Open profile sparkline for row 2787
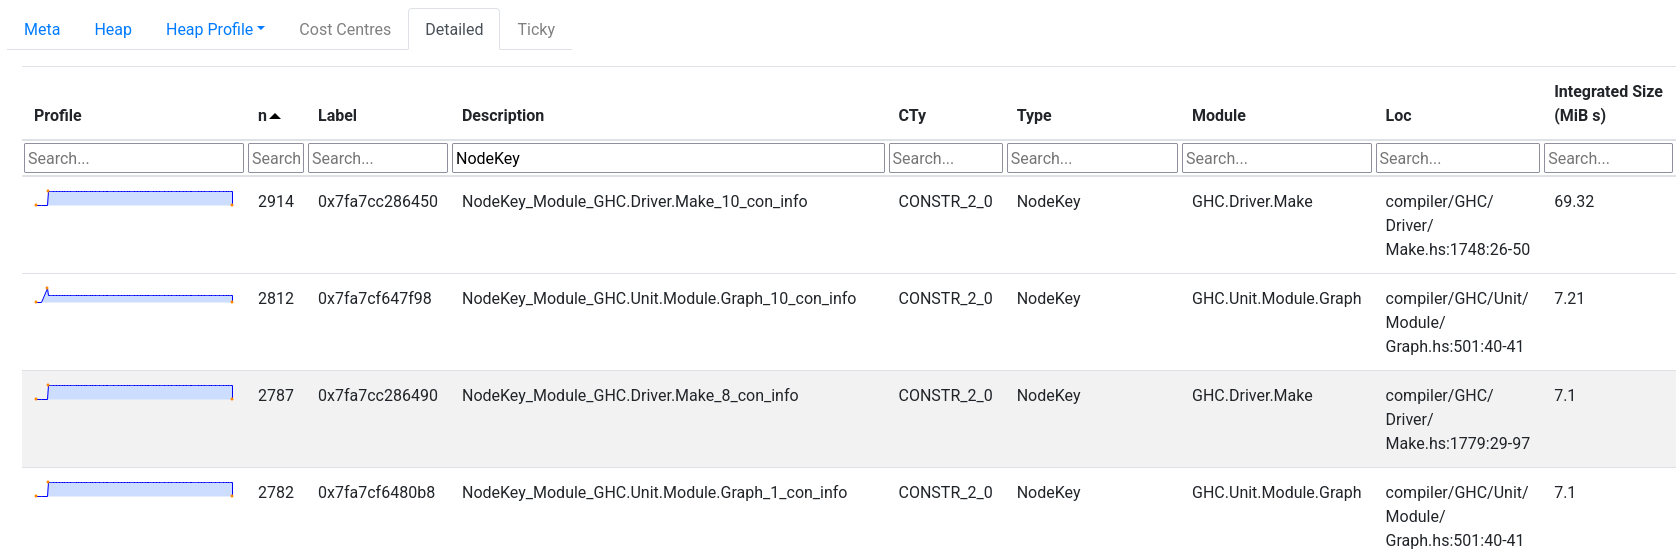Image resolution: width=1676 pixels, height=558 pixels. [x=134, y=392]
